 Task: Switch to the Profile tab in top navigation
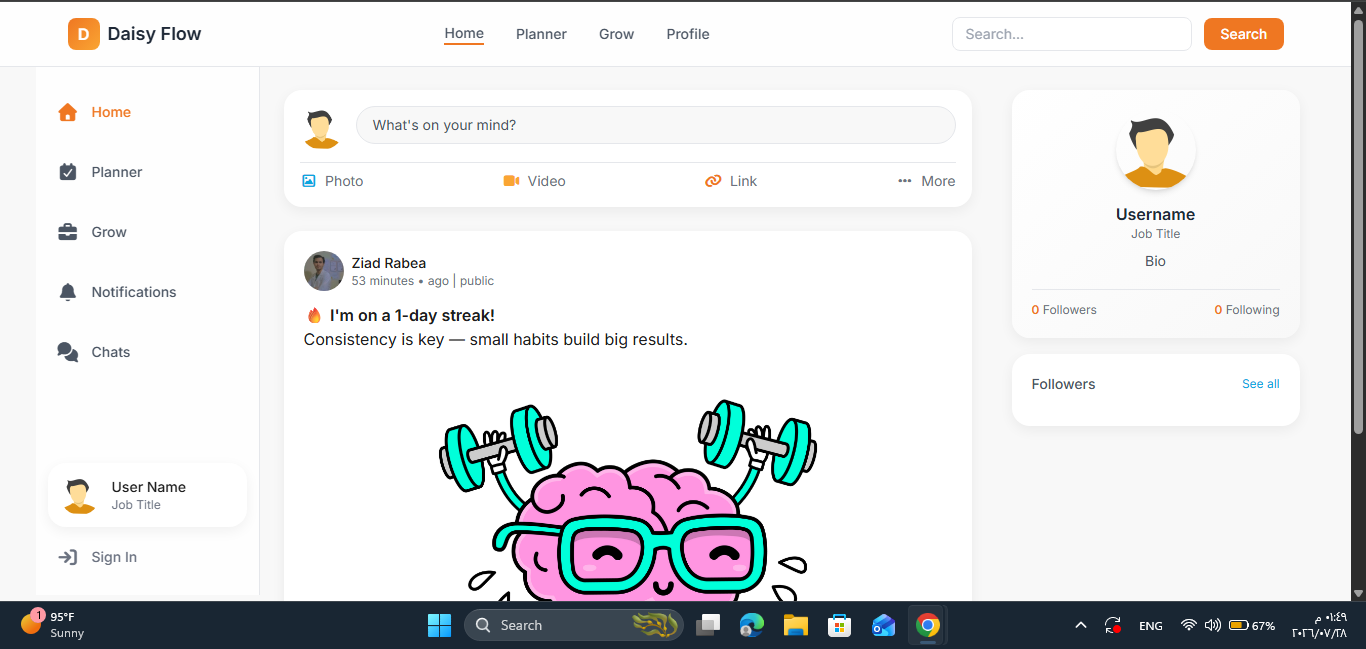[688, 34]
